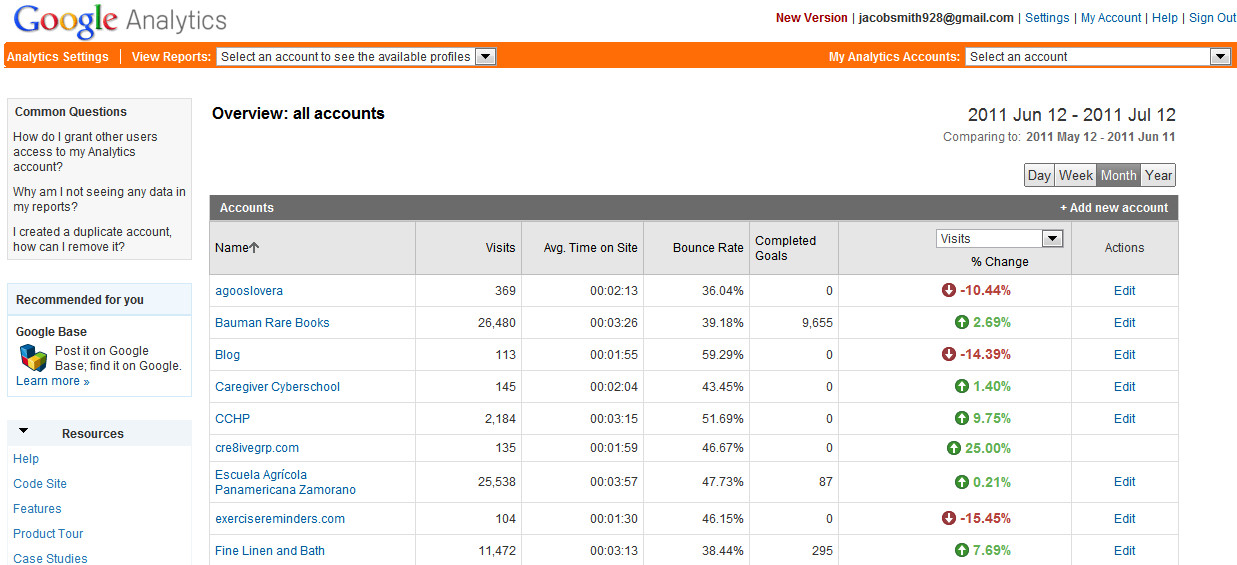The width and height of the screenshot is (1237, 565).
Task: Open Help link in Resources sidebar
Action: pos(26,459)
